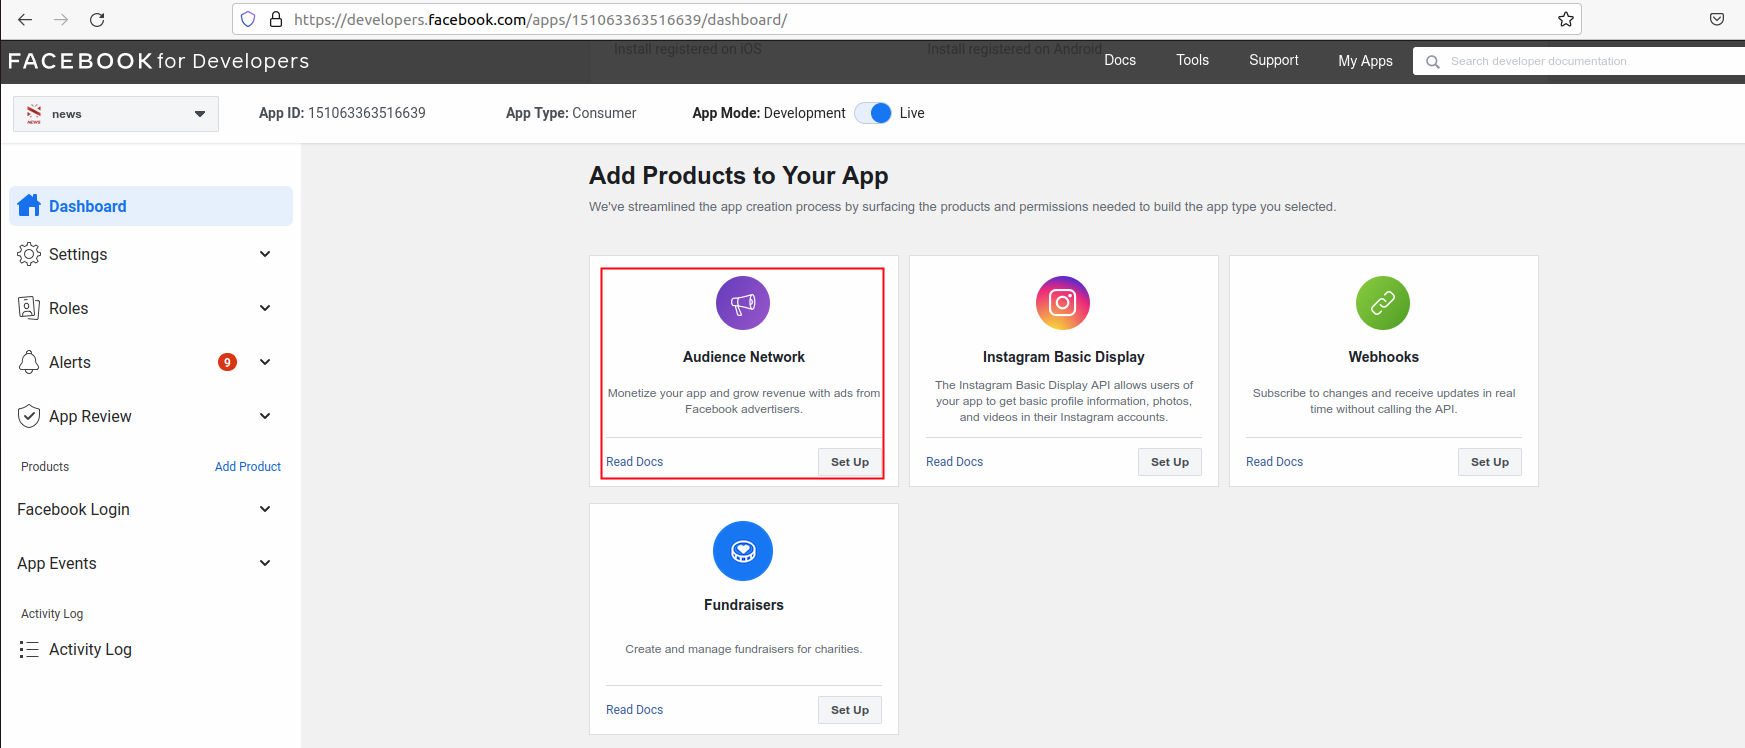Click the green Webhooks link icon

click(x=1382, y=303)
